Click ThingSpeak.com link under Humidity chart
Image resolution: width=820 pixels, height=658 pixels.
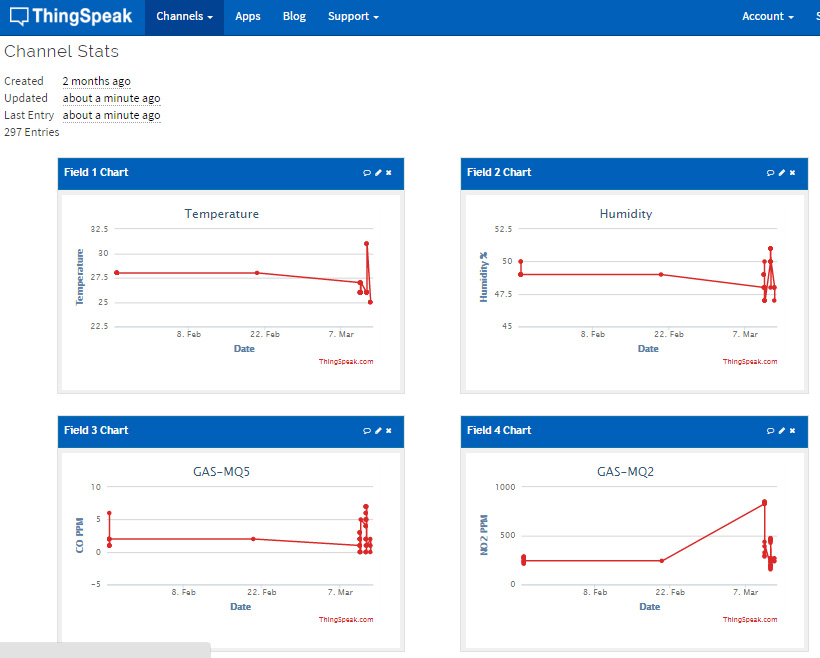[x=750, y=361]
